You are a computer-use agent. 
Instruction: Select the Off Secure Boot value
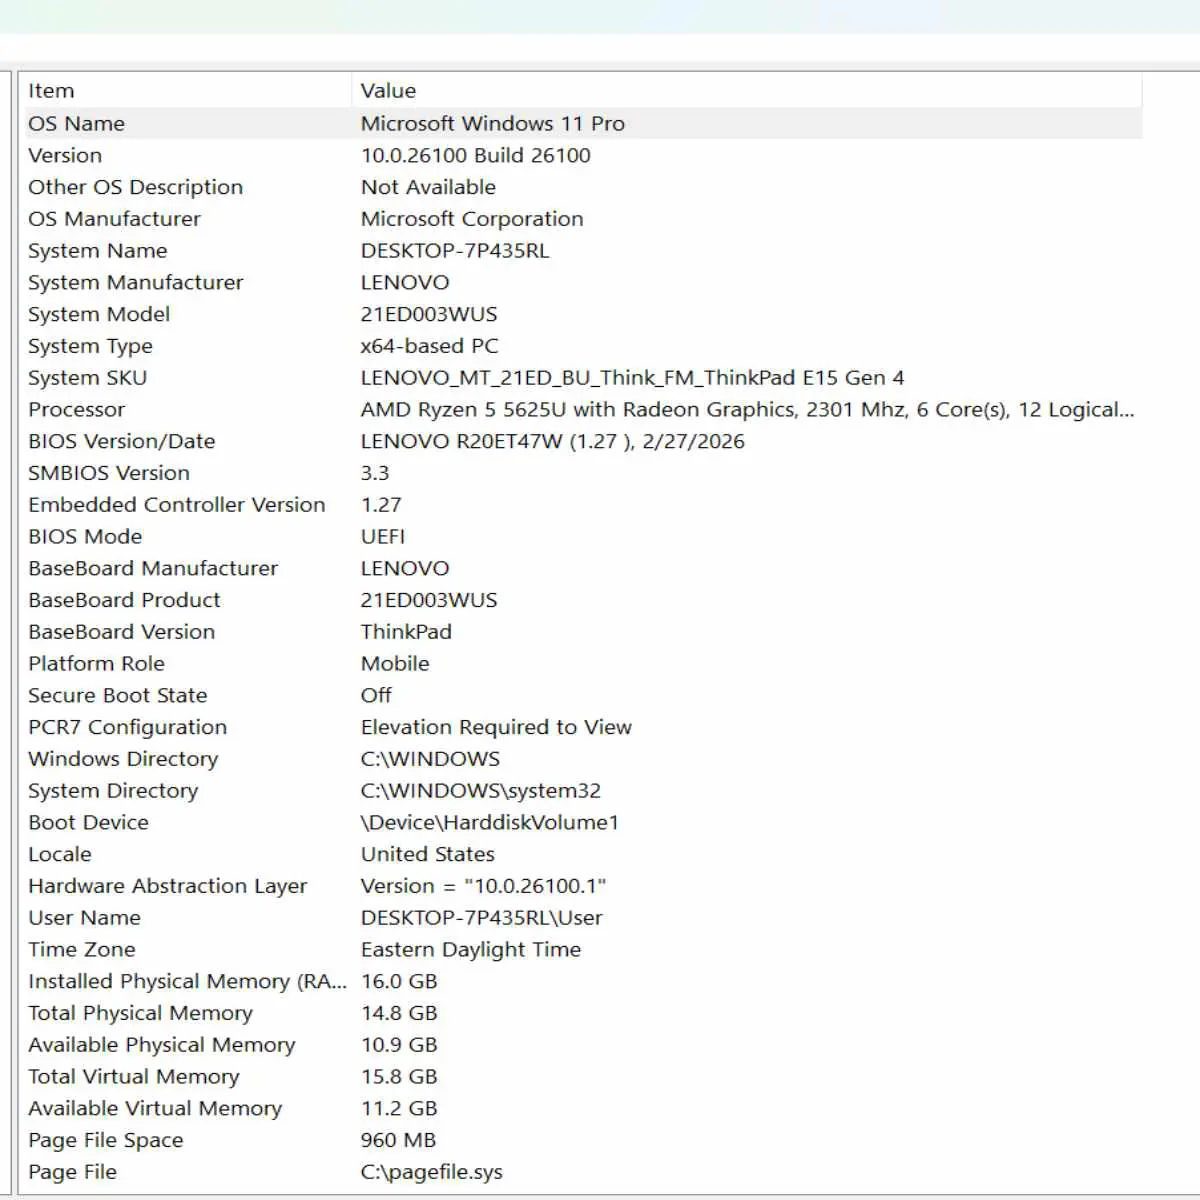point(376,696)
